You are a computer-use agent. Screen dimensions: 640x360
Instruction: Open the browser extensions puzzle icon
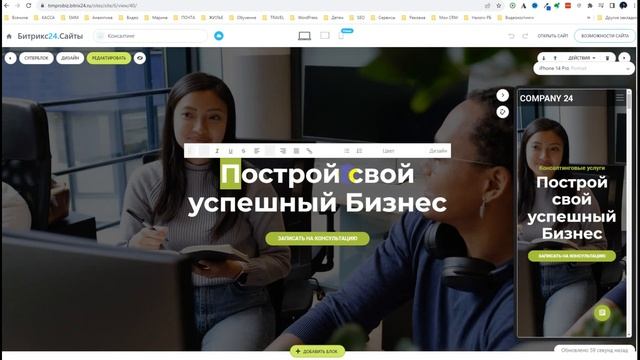coord(589,6)
